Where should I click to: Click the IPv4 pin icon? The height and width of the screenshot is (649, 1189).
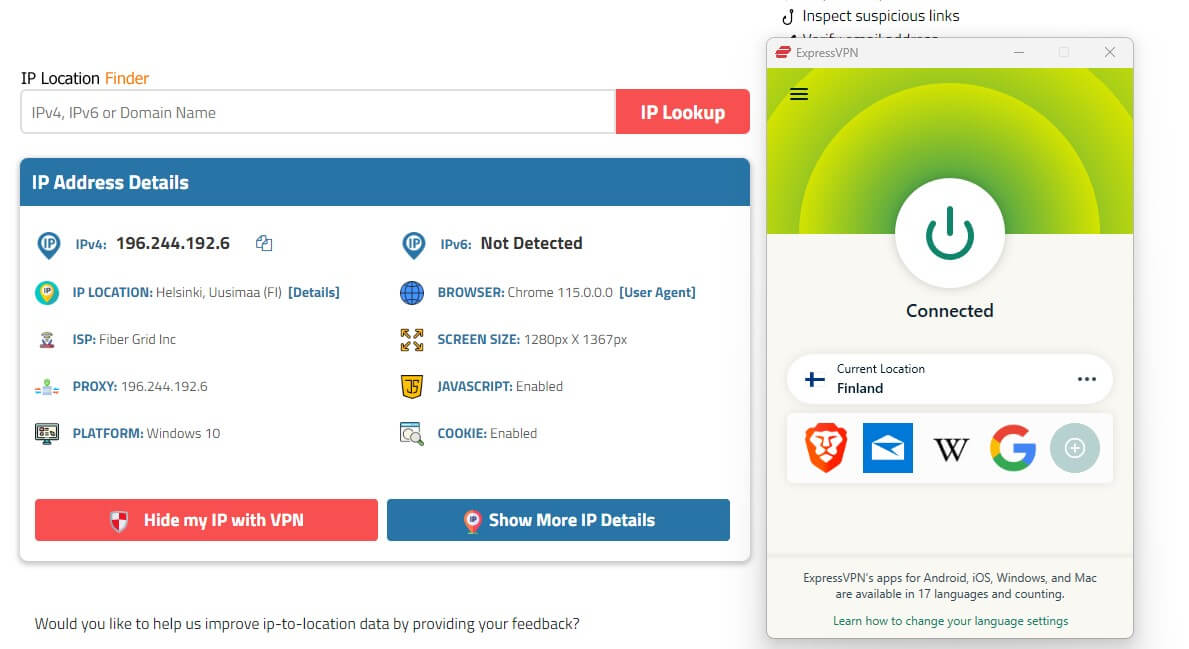tap(49, 245)
